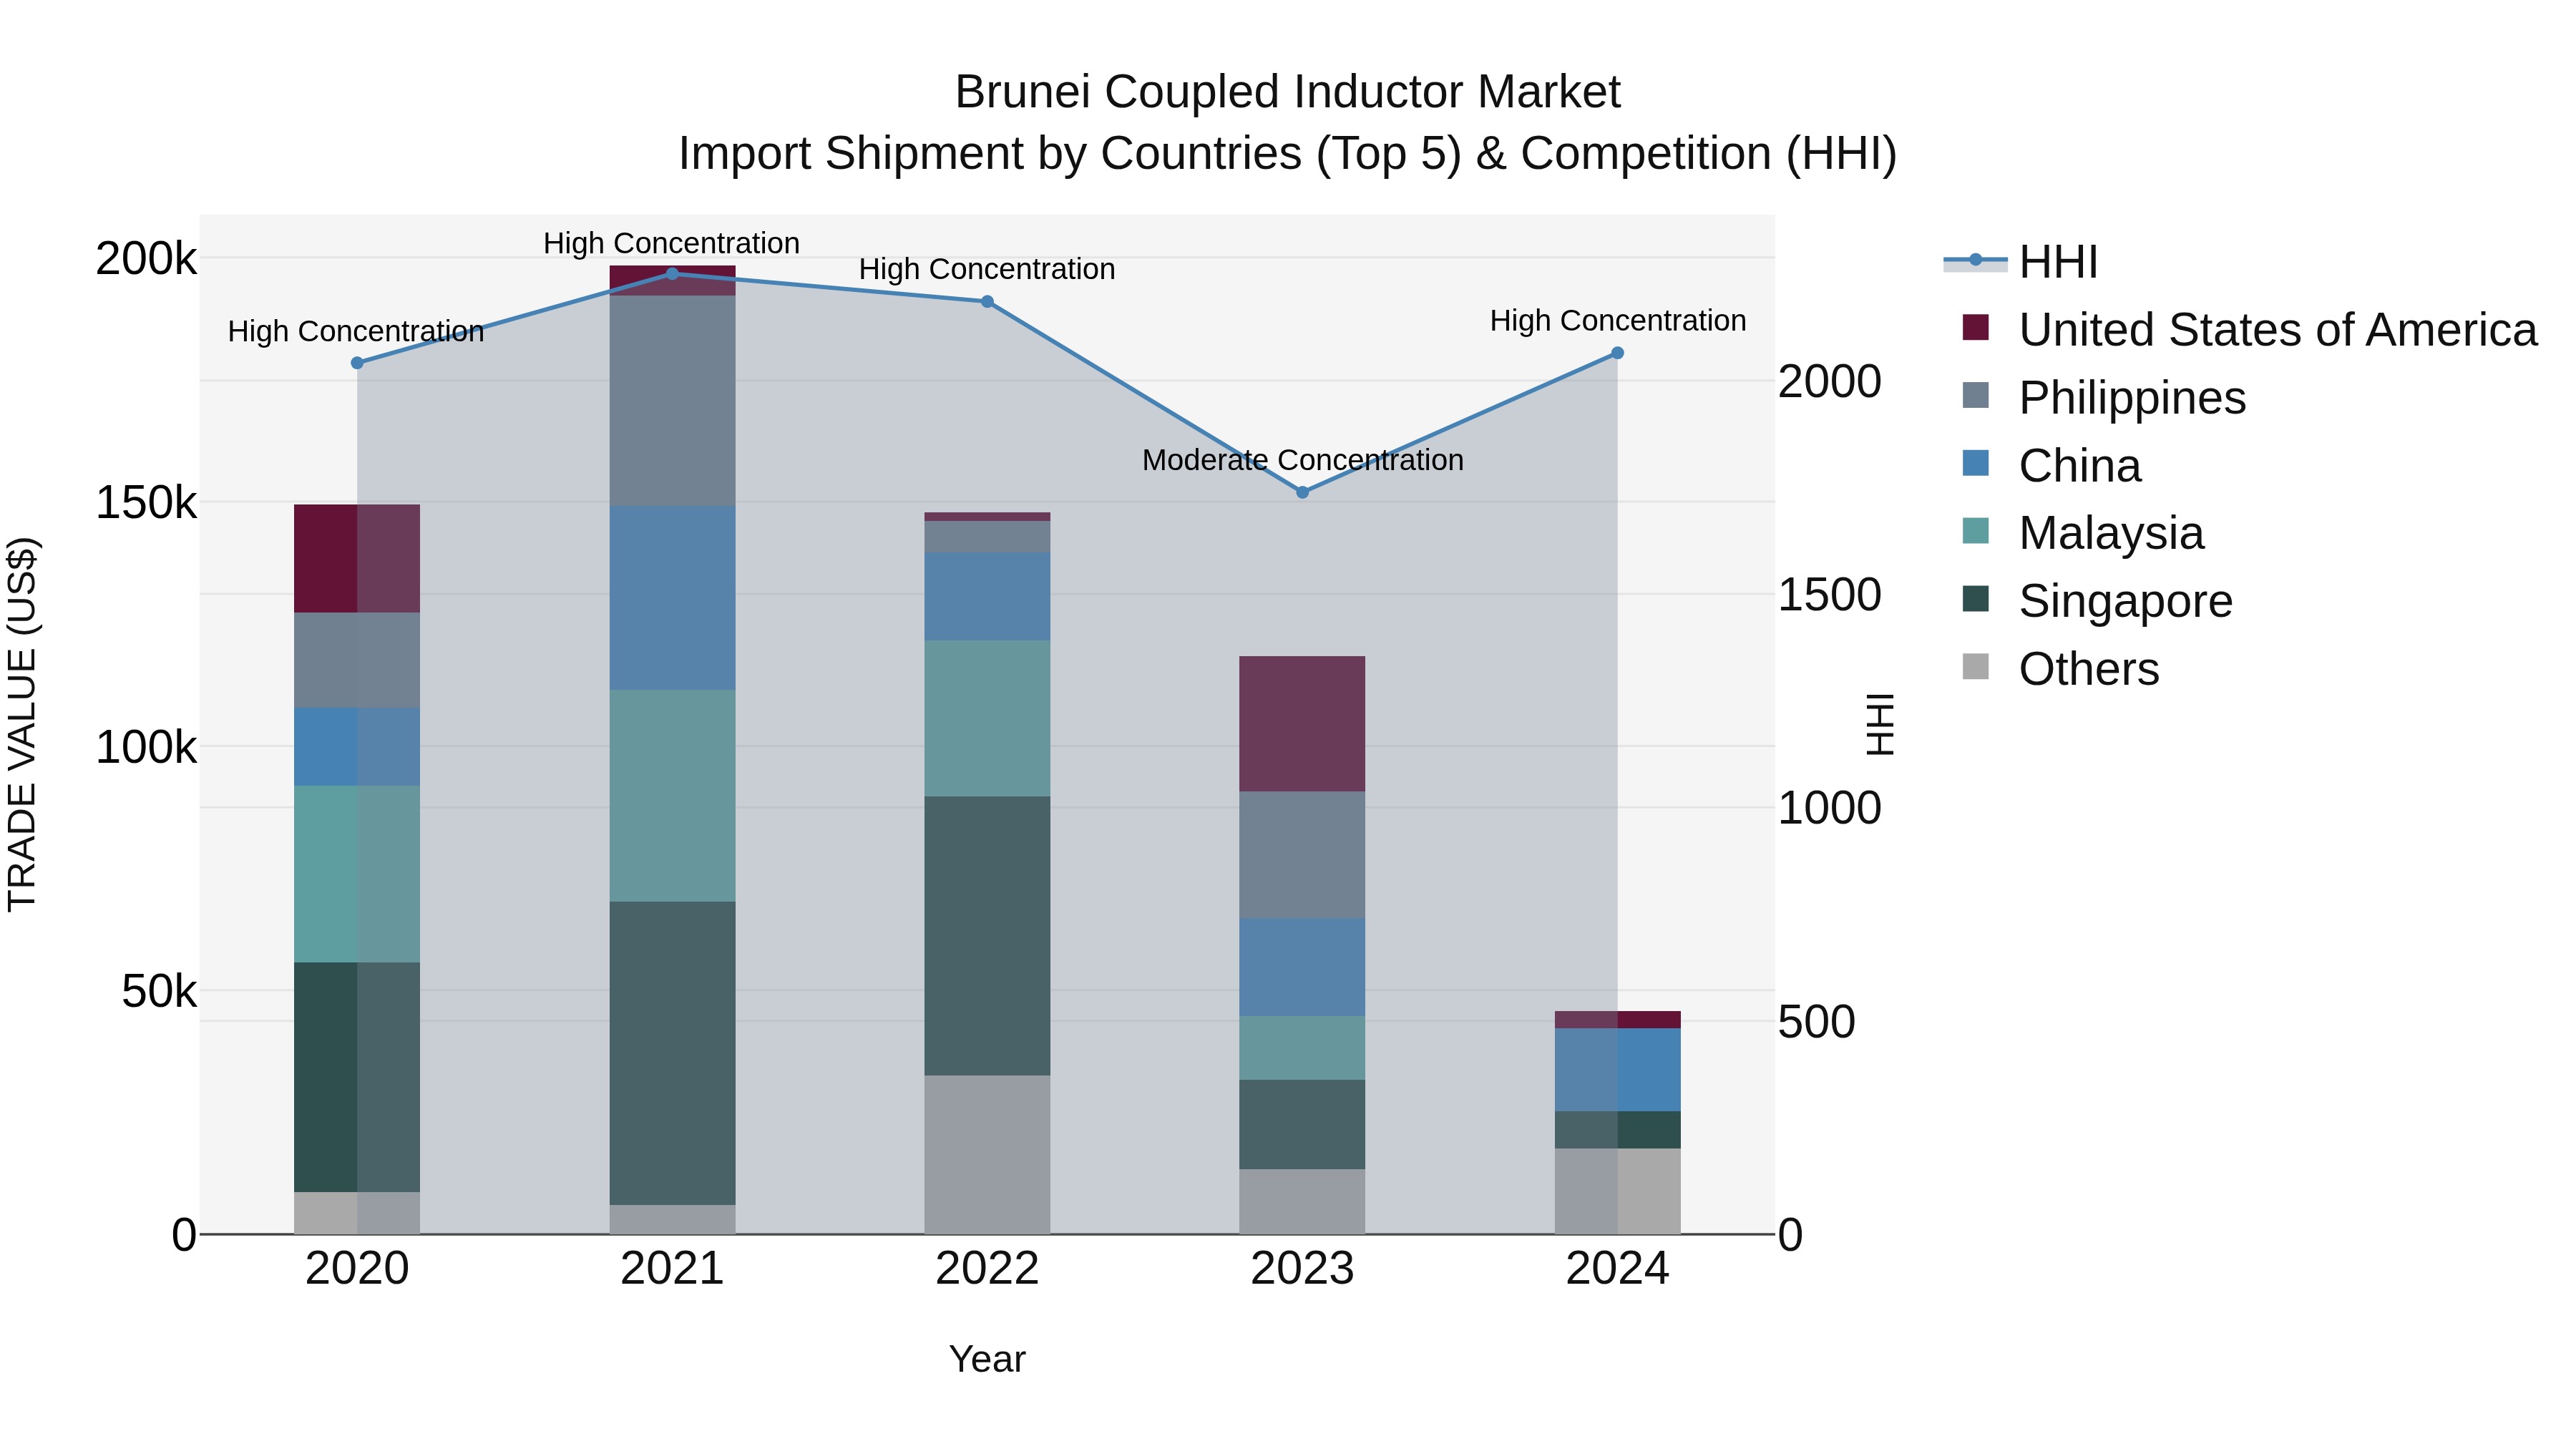Viewport: 2576px width, 1449px height.
Task: Click the 2024 x-axis tick label
Action: [x=1617, y=1269]
